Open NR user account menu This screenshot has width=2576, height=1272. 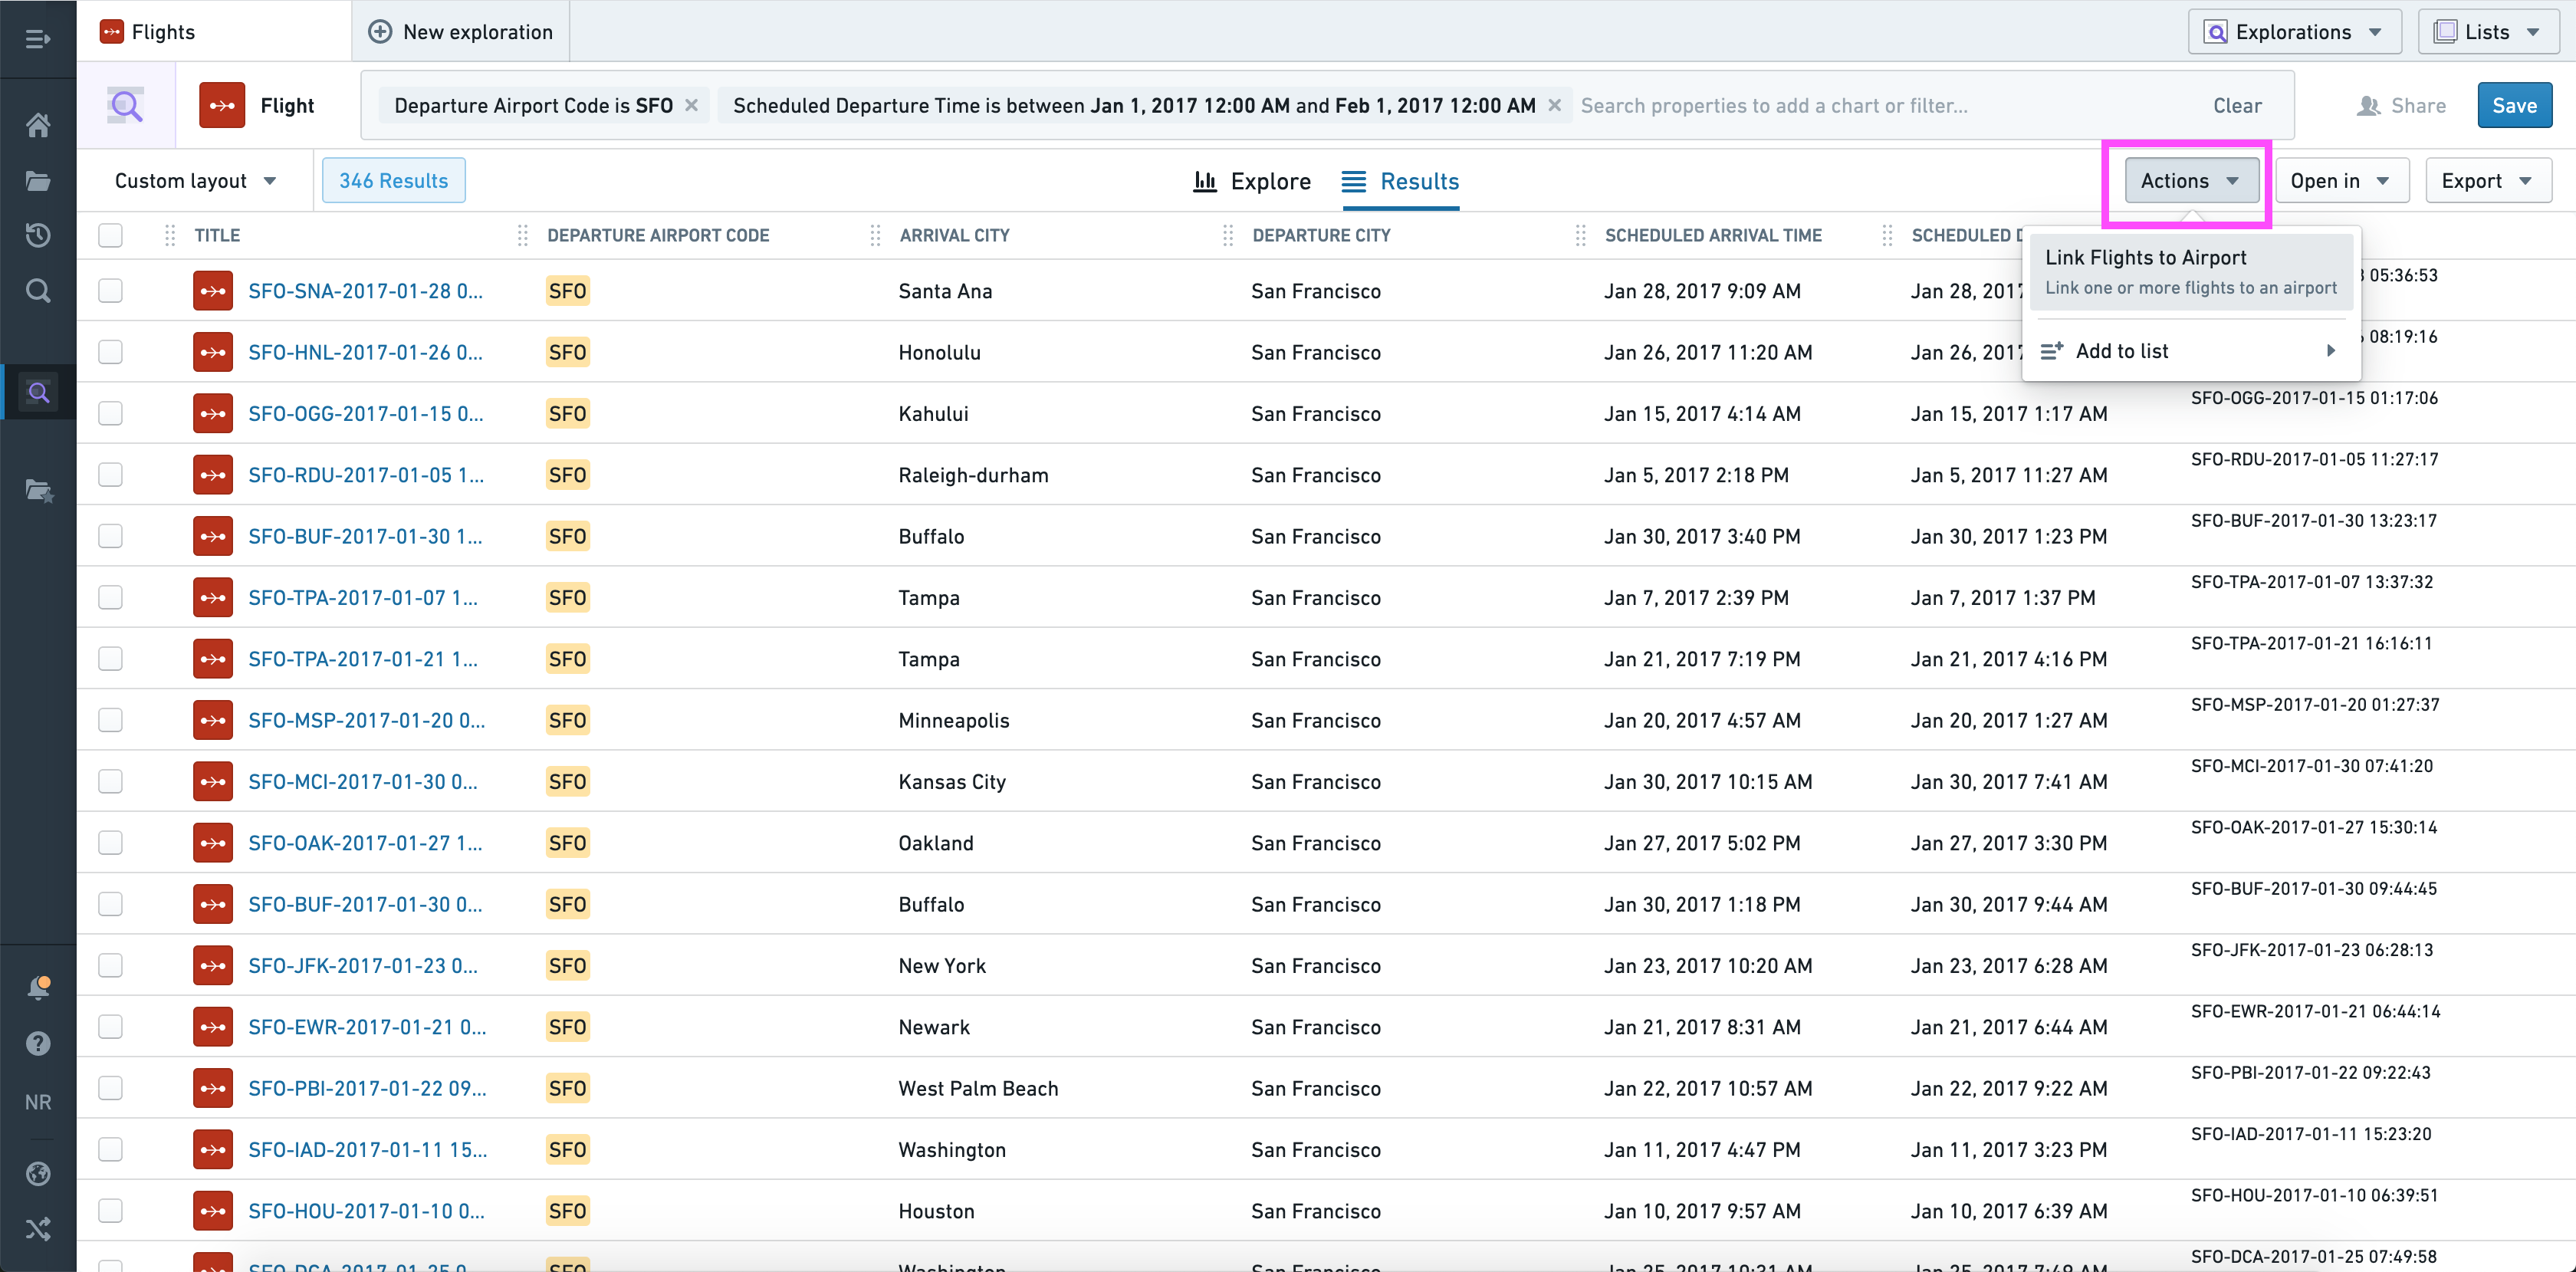tap(38, 1102)
